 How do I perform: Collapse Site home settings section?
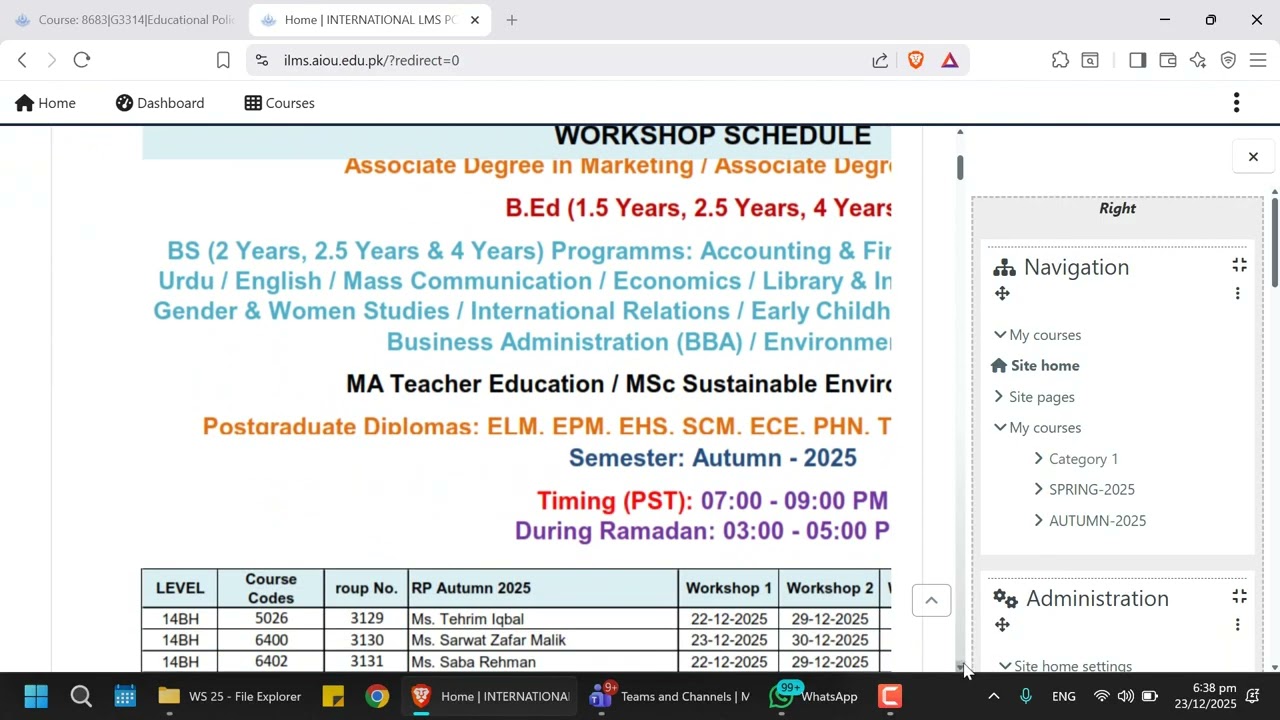(1005, 666)
